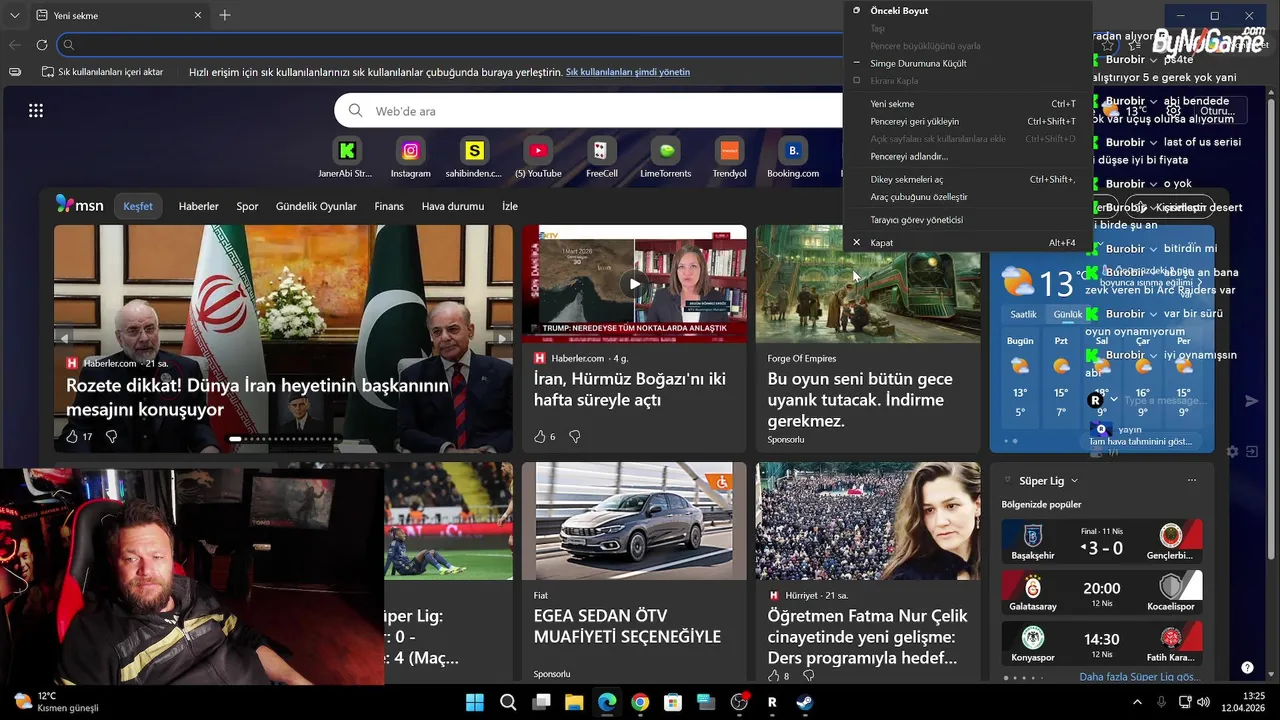Focus the browser address bar
The height and width of the screenshot is (720, 1280).
[450, 44]
